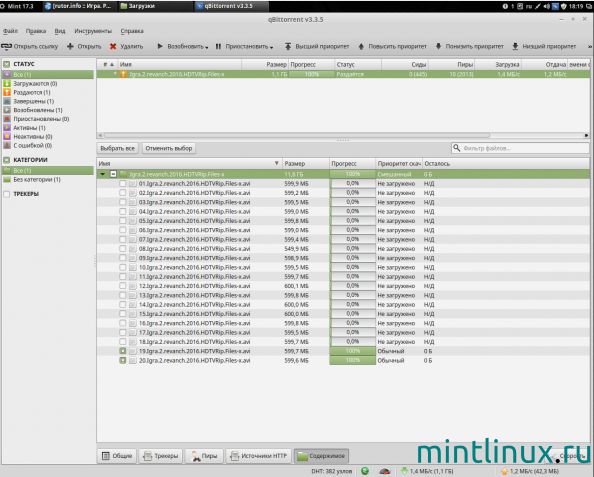The width and height of the screenshot is (594, 477).
Task: Select the Completed (Завершены) status filter icon
Action: click(7, 101)
